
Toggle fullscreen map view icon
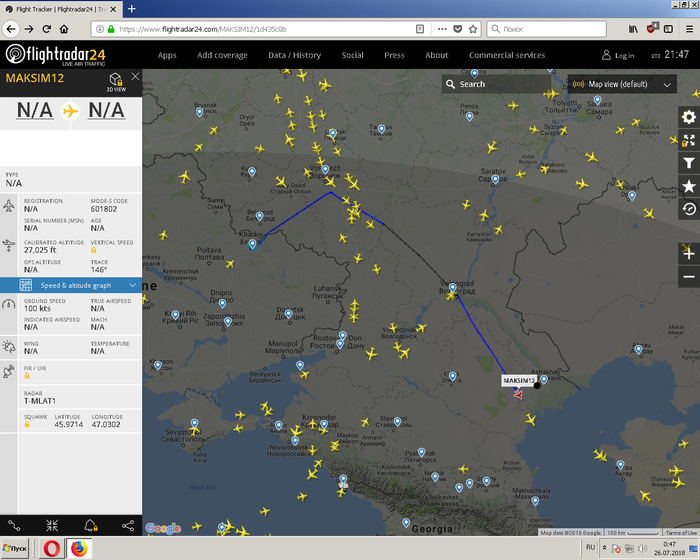(689, 140)
